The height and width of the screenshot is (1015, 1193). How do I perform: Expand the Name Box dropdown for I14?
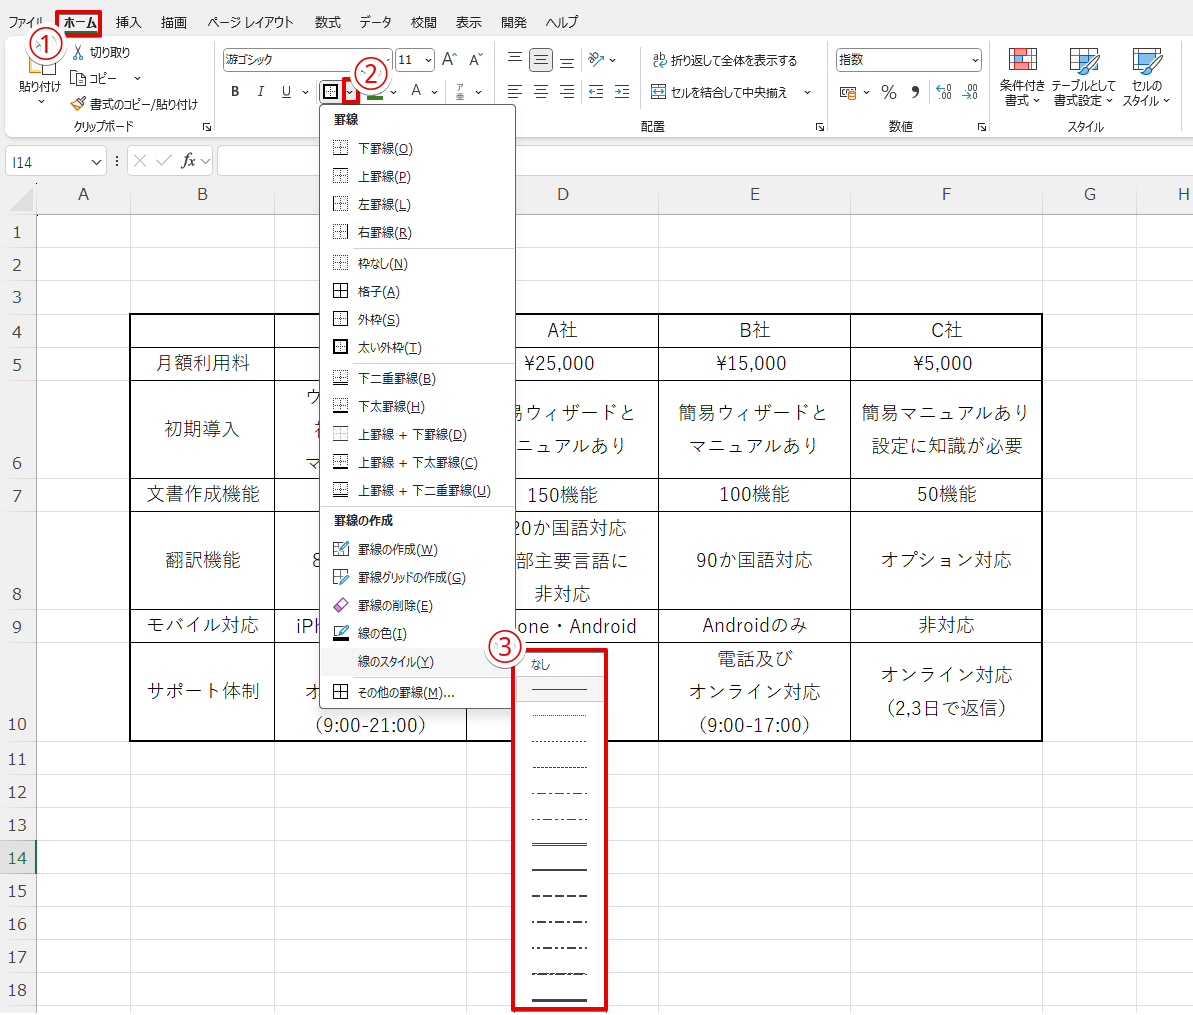[x=96, y=162]
